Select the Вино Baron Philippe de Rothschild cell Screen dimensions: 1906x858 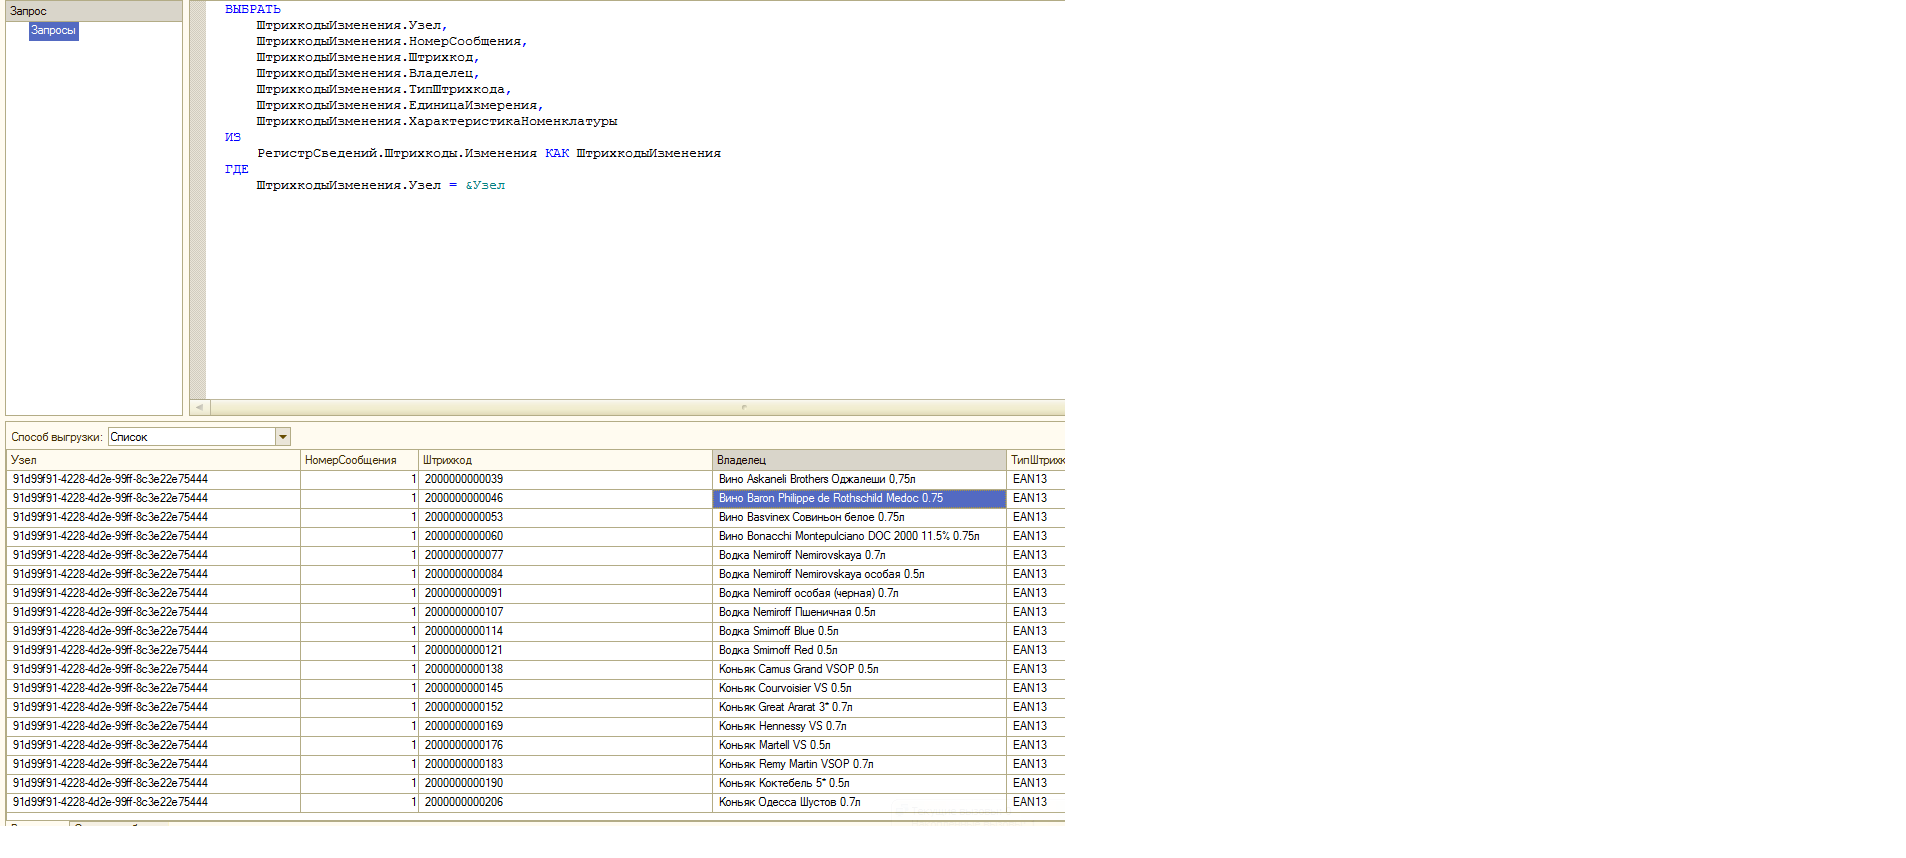point(859,498)
